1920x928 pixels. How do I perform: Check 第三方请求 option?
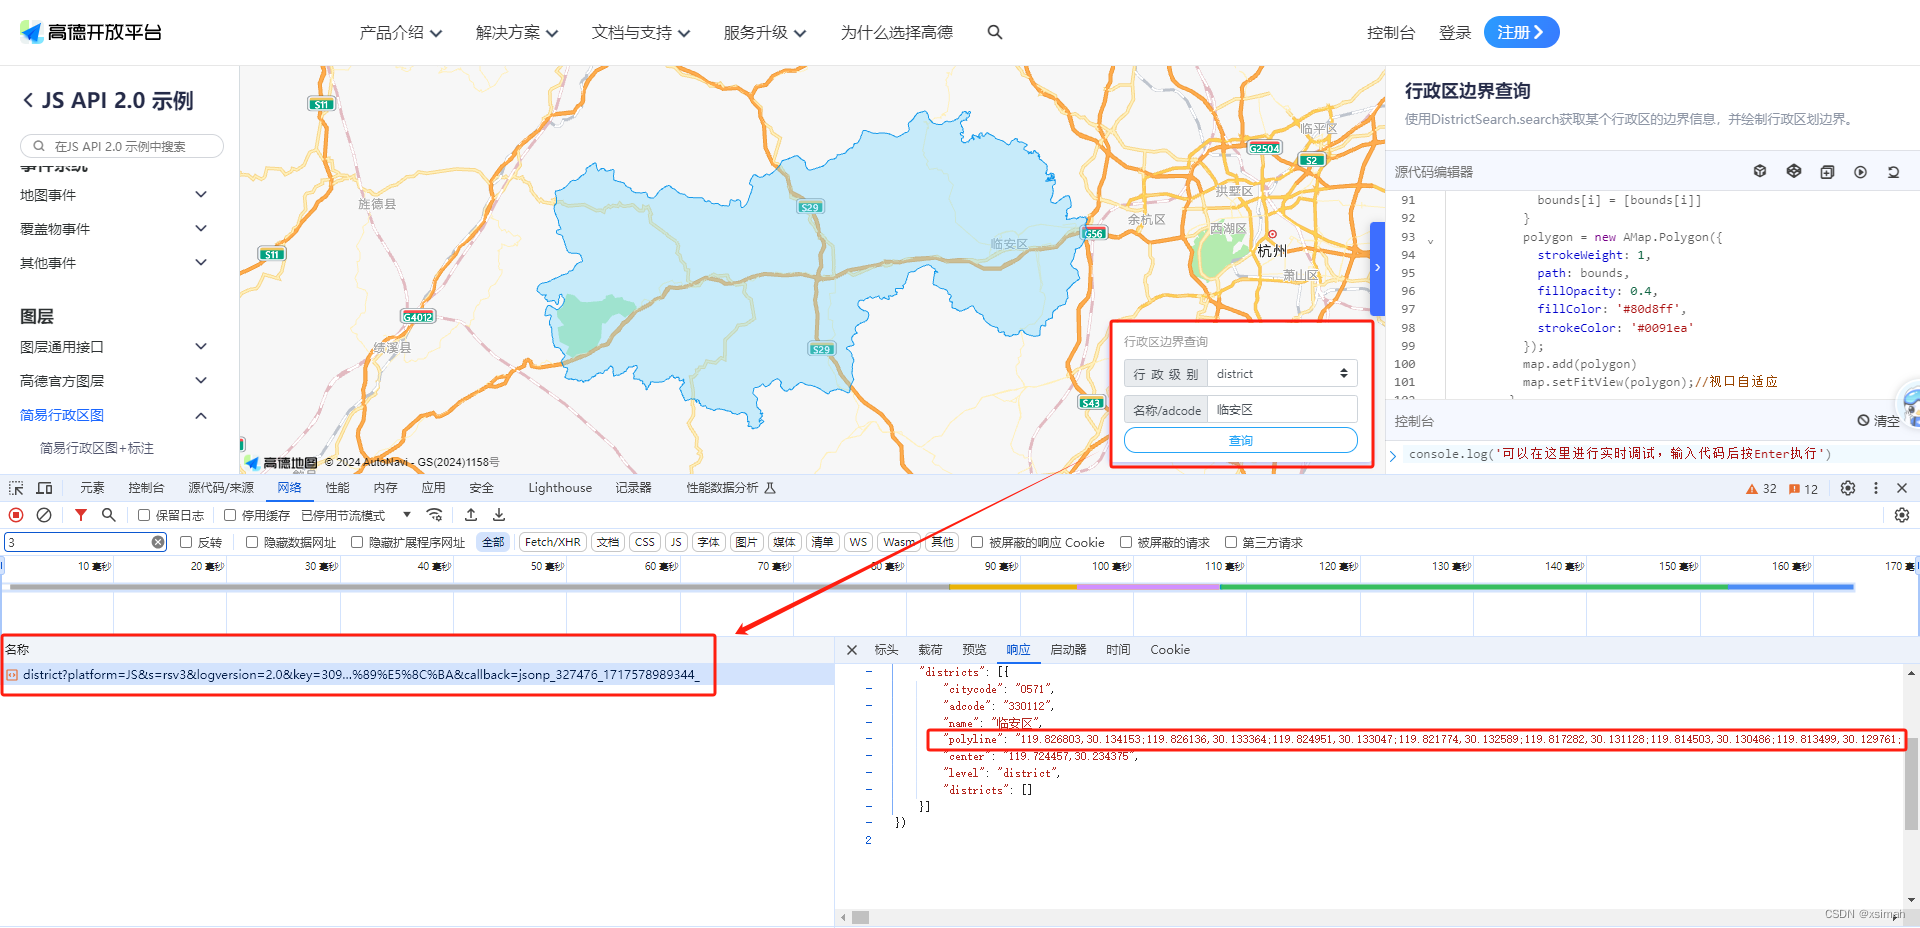pyautogui.click(x=1231, y=542)
